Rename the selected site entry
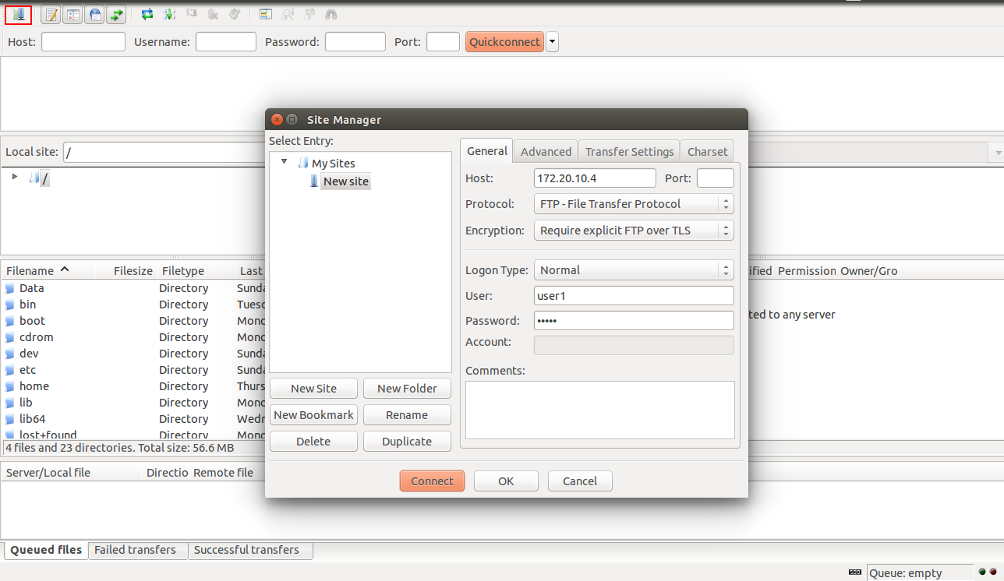This screenshot has height=581, width=1004. [407, 415]
